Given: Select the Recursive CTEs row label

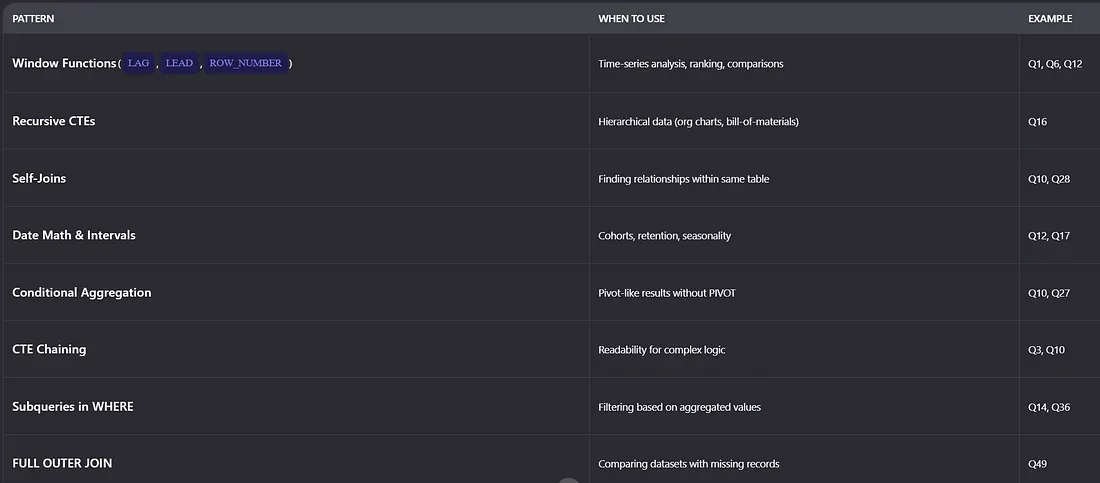Looking at the screenshot, I should tap(54, 121).
